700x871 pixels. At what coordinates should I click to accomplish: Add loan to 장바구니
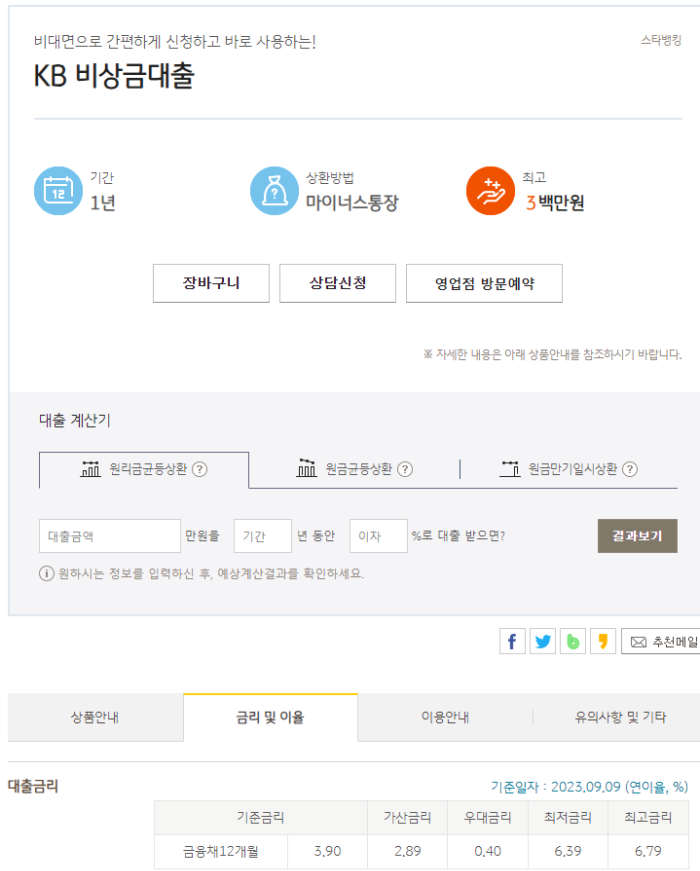[x=211, y=283]
